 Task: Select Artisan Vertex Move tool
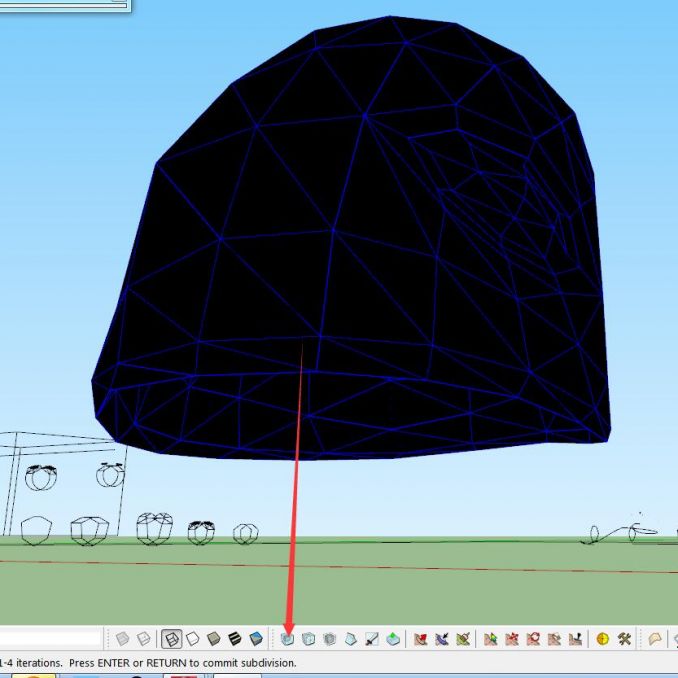(512, 639)
